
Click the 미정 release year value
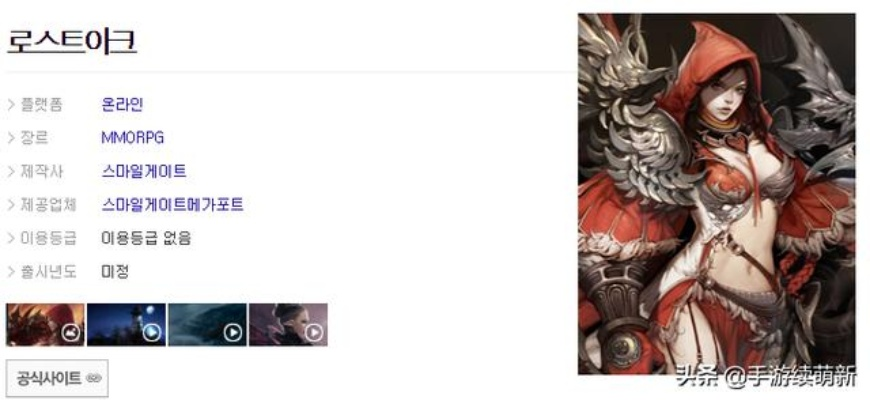pyautogui.click(x=115, y=271)
